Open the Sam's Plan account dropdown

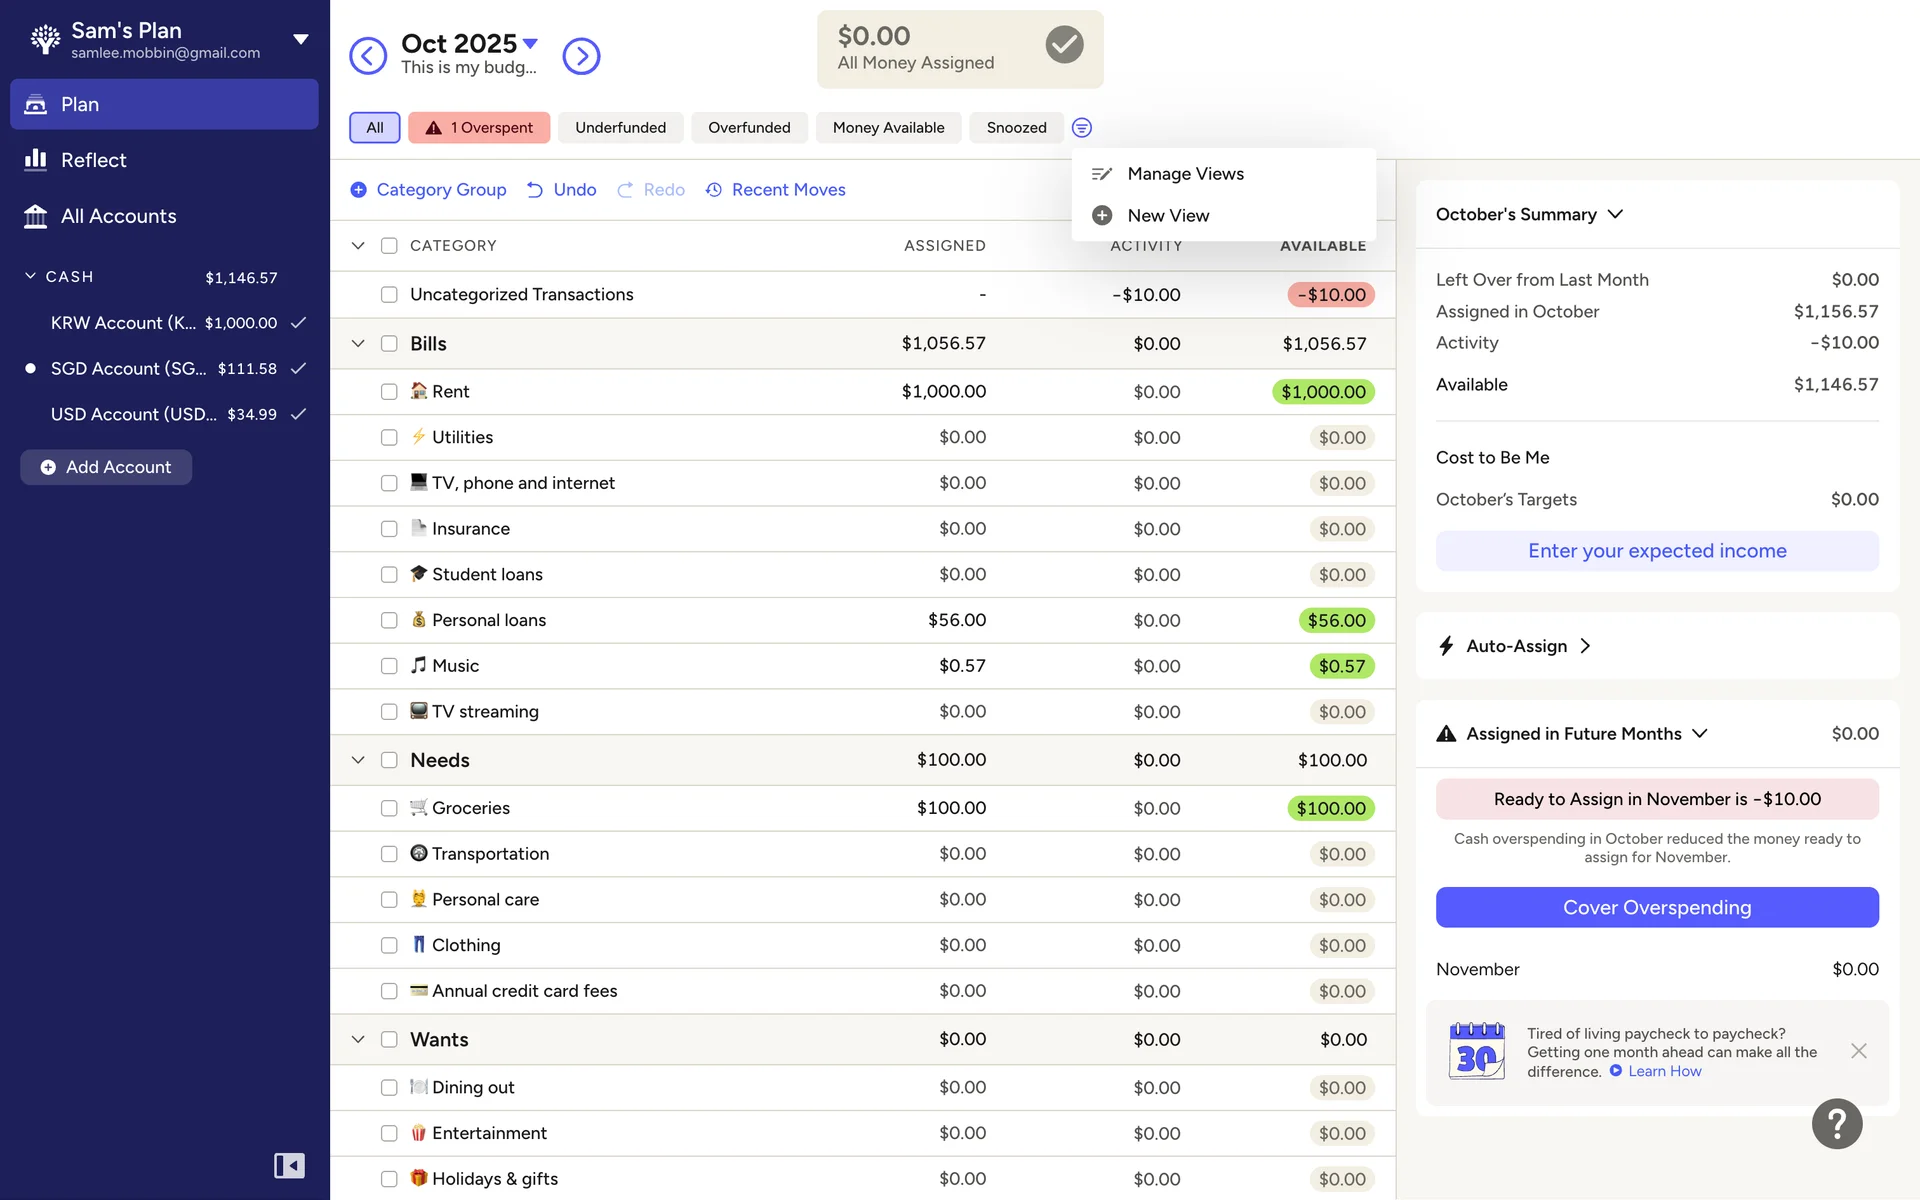pyautogui.click(x=300, y=40)
